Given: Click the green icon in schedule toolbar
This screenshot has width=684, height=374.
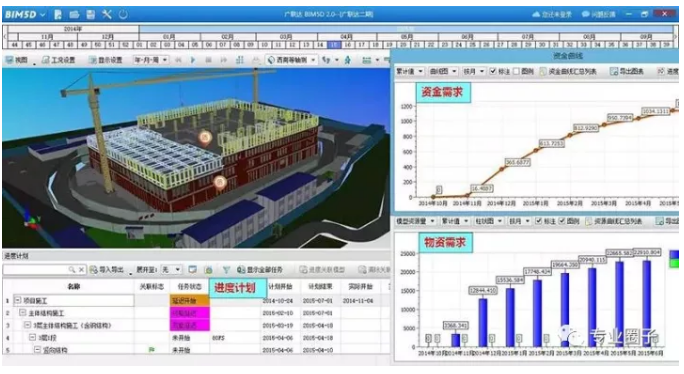Looking at the screenshot, I should [209, 270].
